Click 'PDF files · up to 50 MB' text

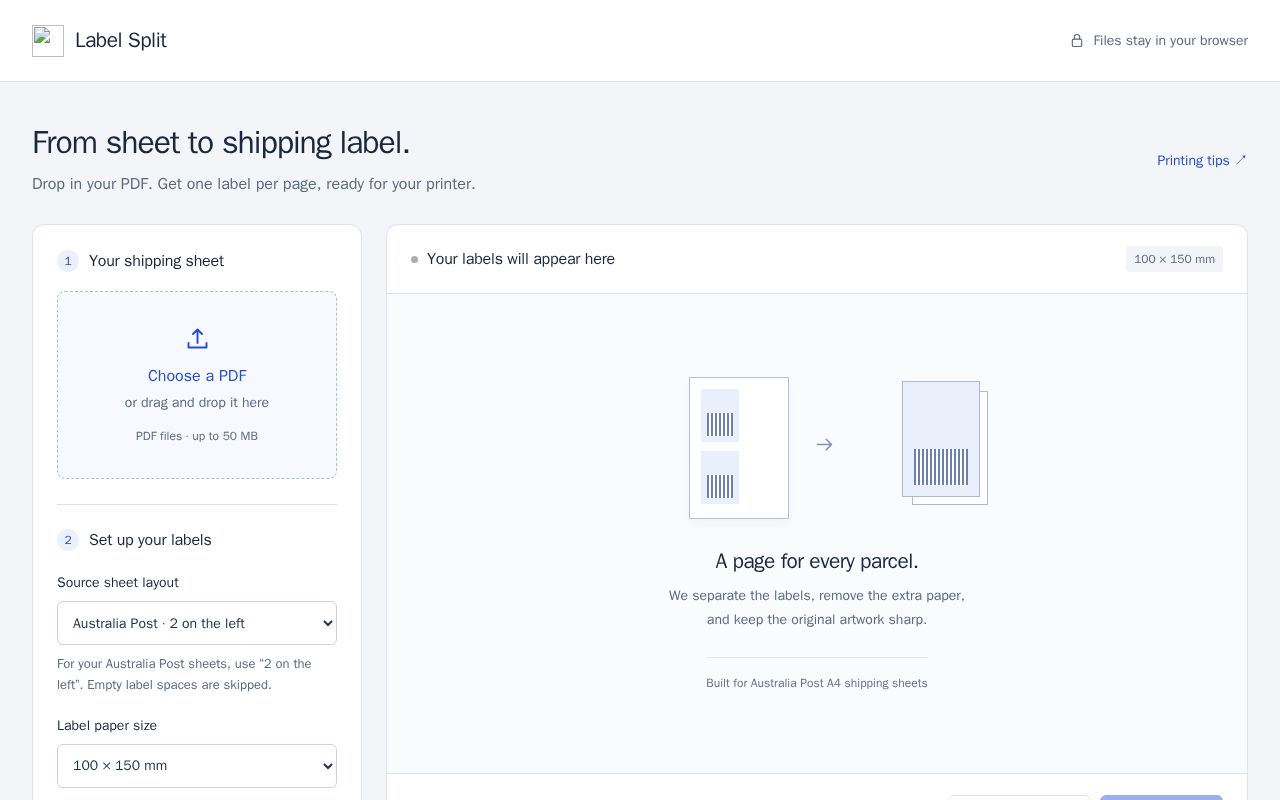[x=197, y=436]
